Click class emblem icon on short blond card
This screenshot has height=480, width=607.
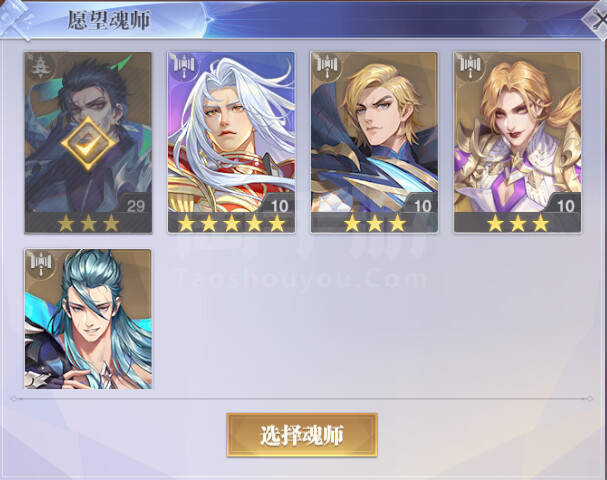(328, 65)
